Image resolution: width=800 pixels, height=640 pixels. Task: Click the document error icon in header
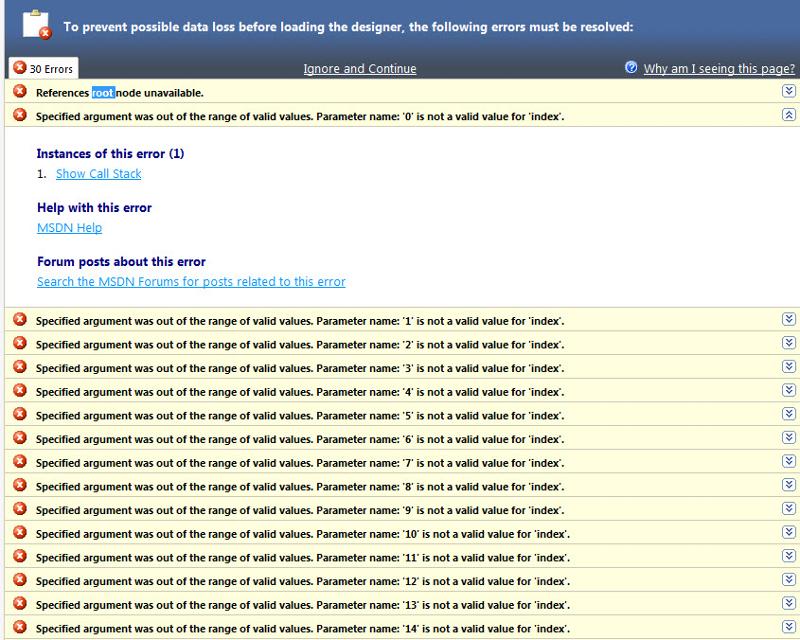[37, 24]
